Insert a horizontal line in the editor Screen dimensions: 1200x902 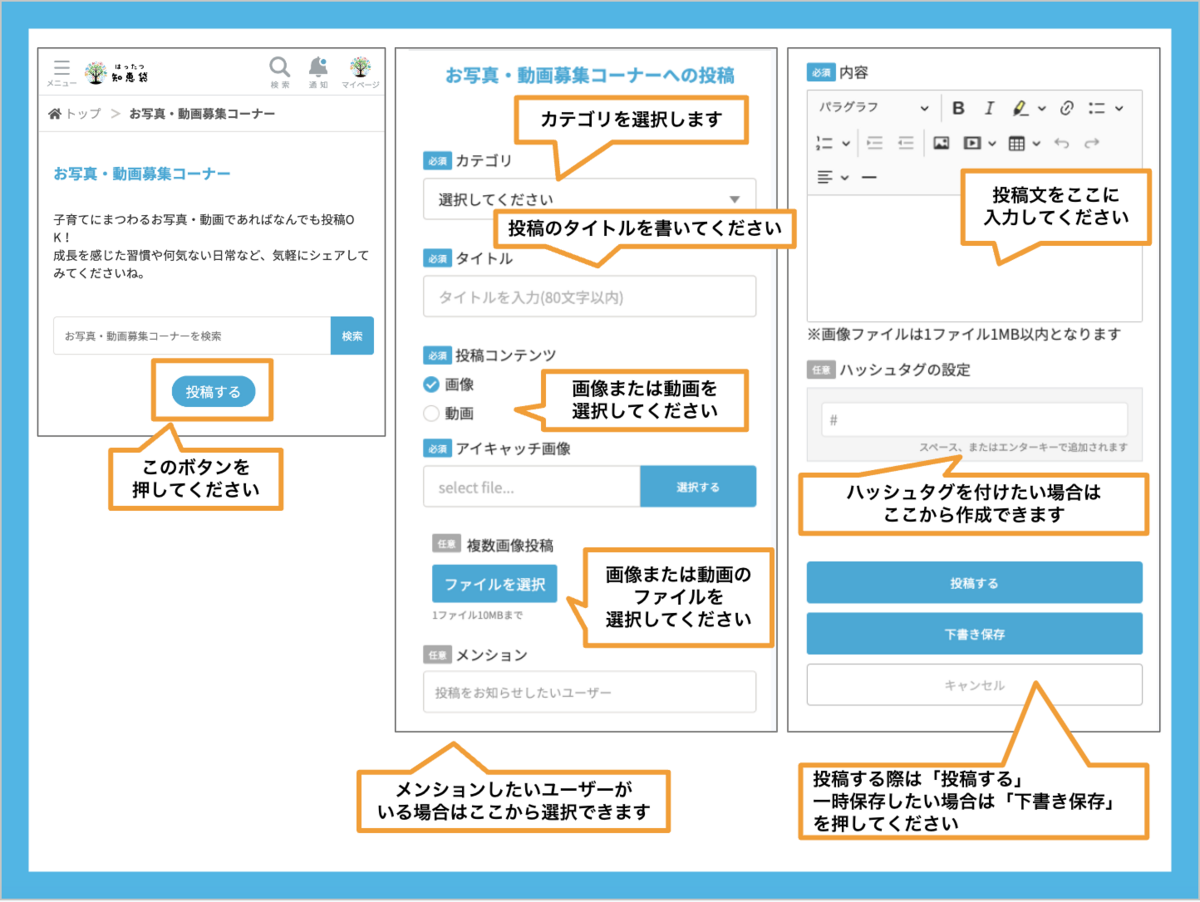868,177
